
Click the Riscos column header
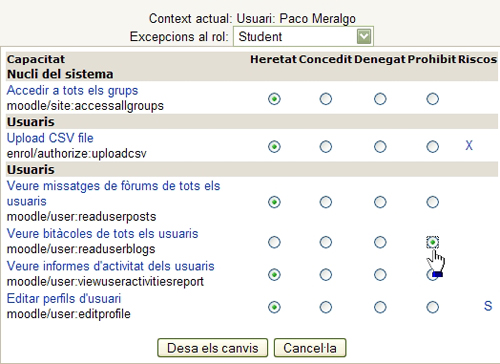coord(477,59)
